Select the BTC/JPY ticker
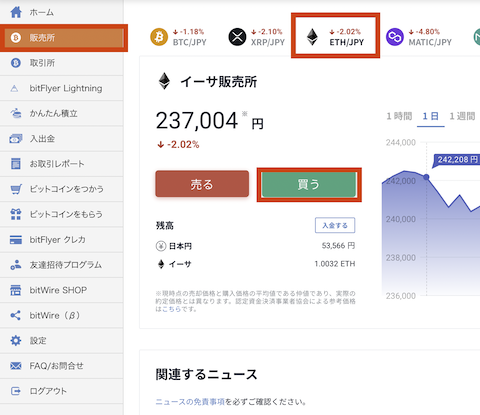Image resolution: width=480 pixels, height=415 pixels. point(178,37)
